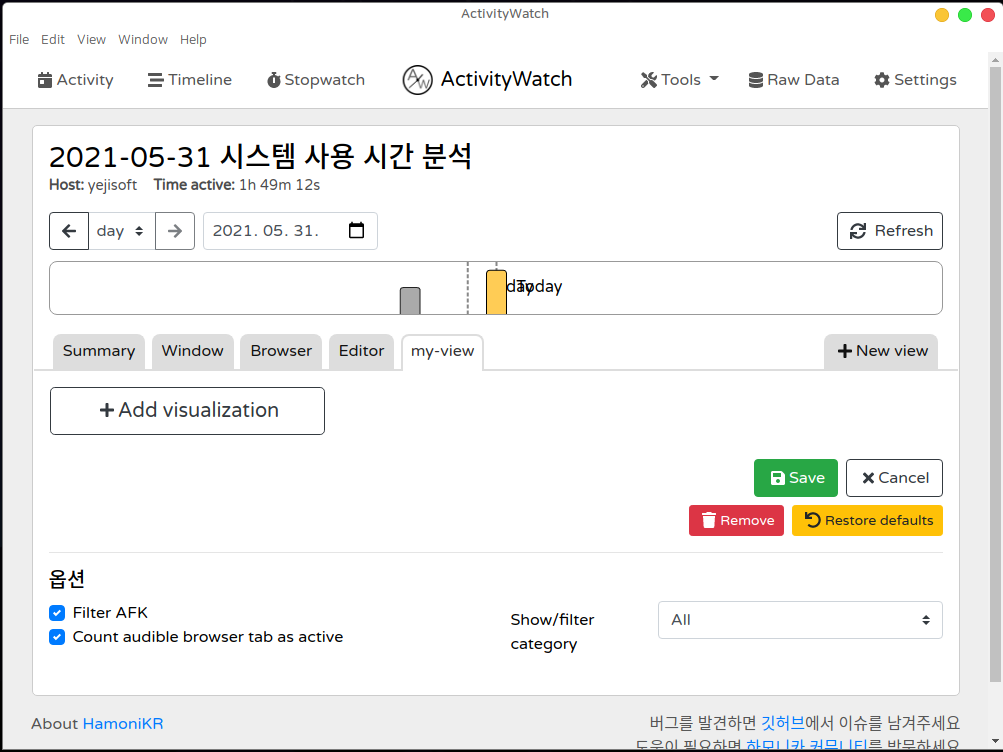
Task: Click the calendar picker icon in date field
Action: click(356, 231)
